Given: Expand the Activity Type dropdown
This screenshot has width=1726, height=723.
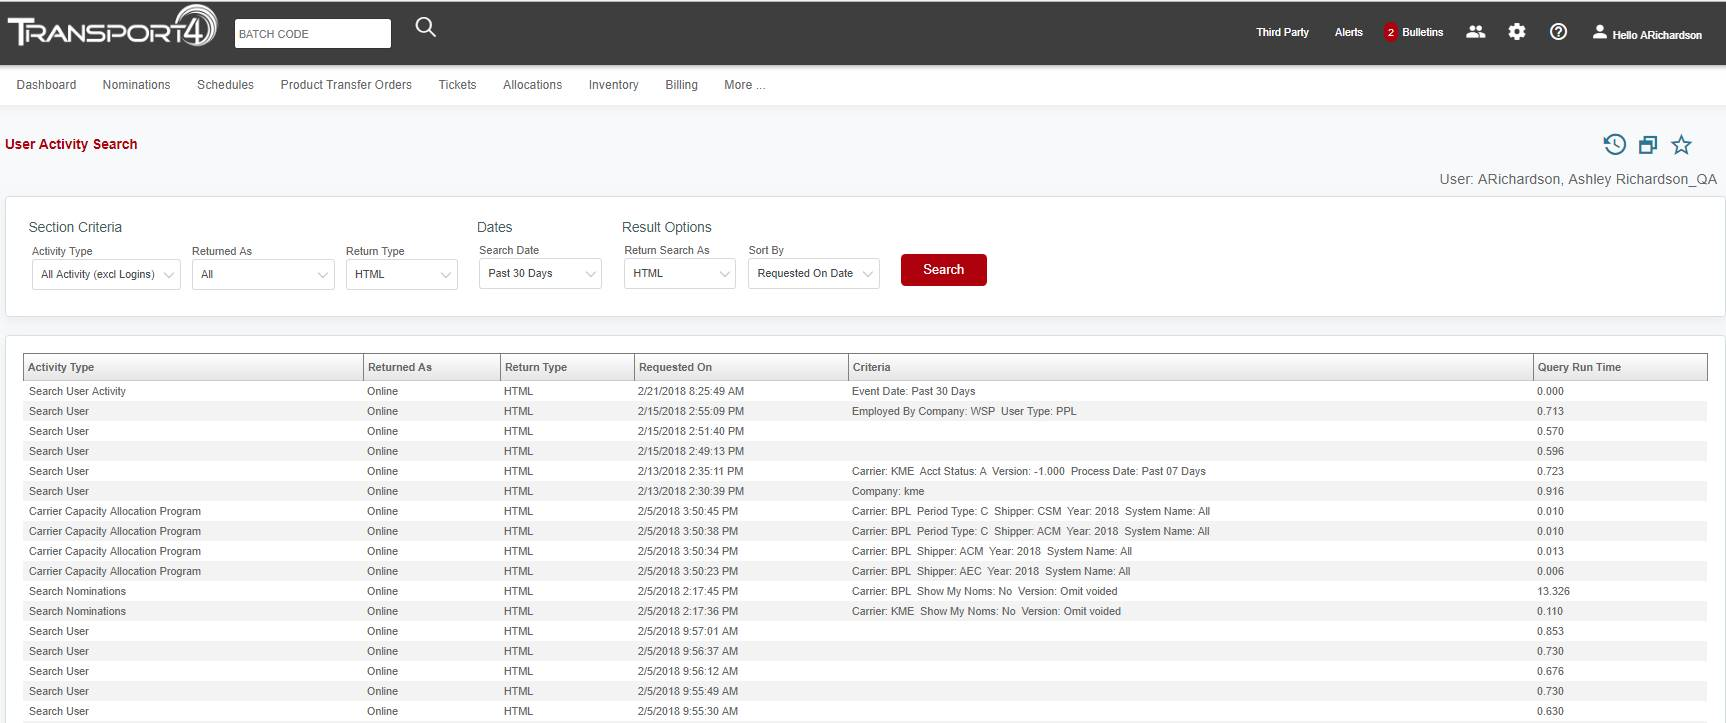Looking at the screenshot, I should (105, 275).
